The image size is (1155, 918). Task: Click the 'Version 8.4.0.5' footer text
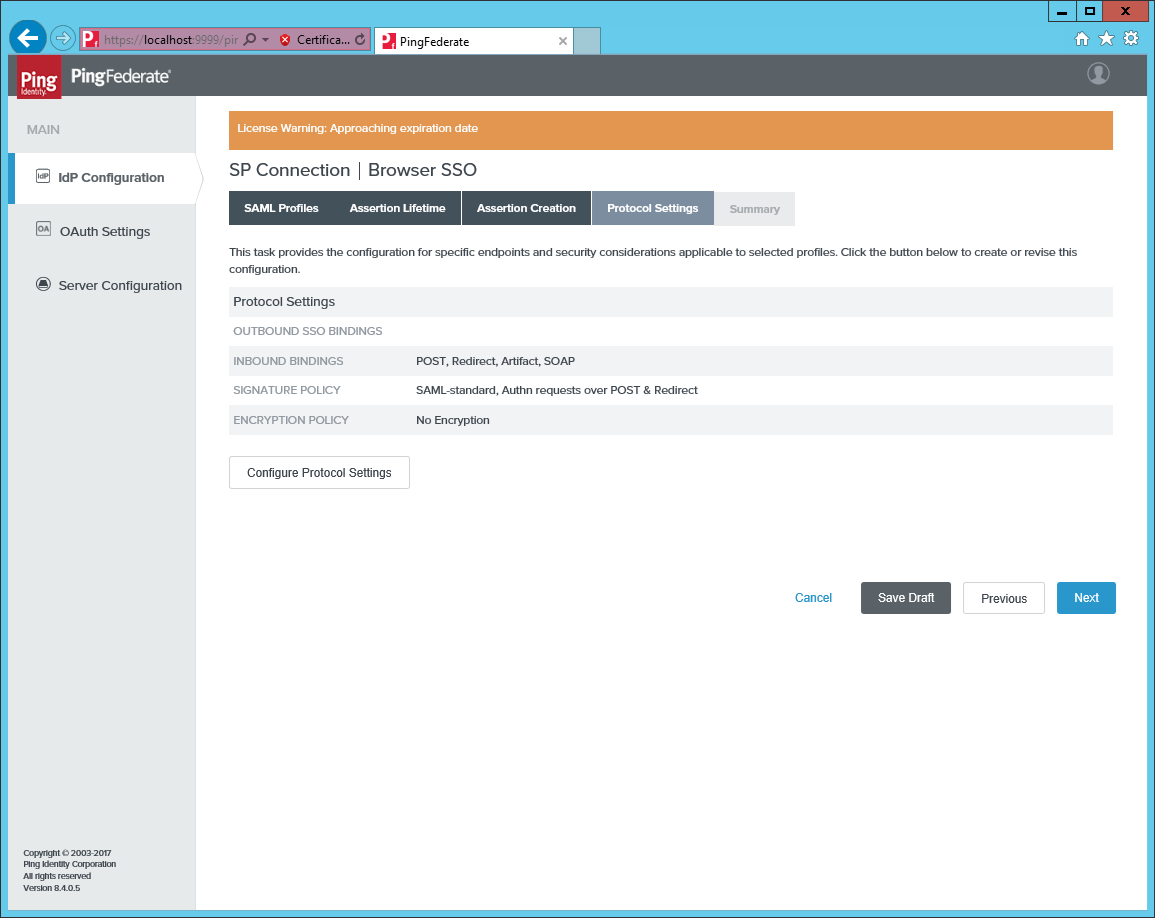(x=52, y=888)
